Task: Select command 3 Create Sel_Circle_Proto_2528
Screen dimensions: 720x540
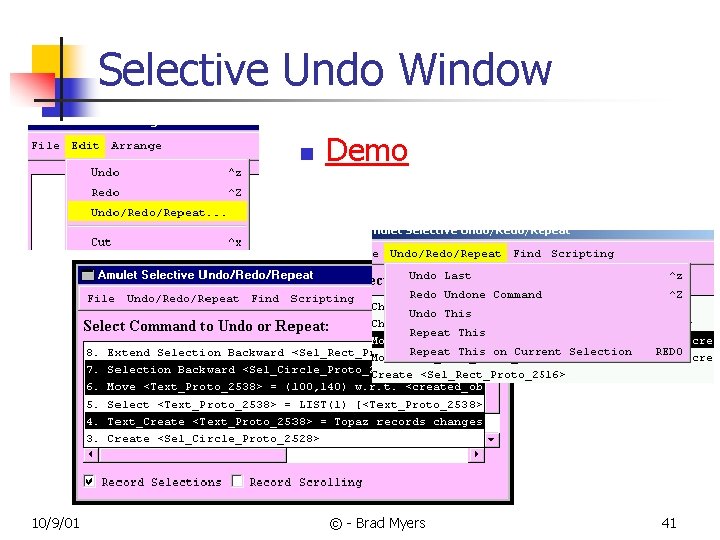Action: click(x=285, y=439)
